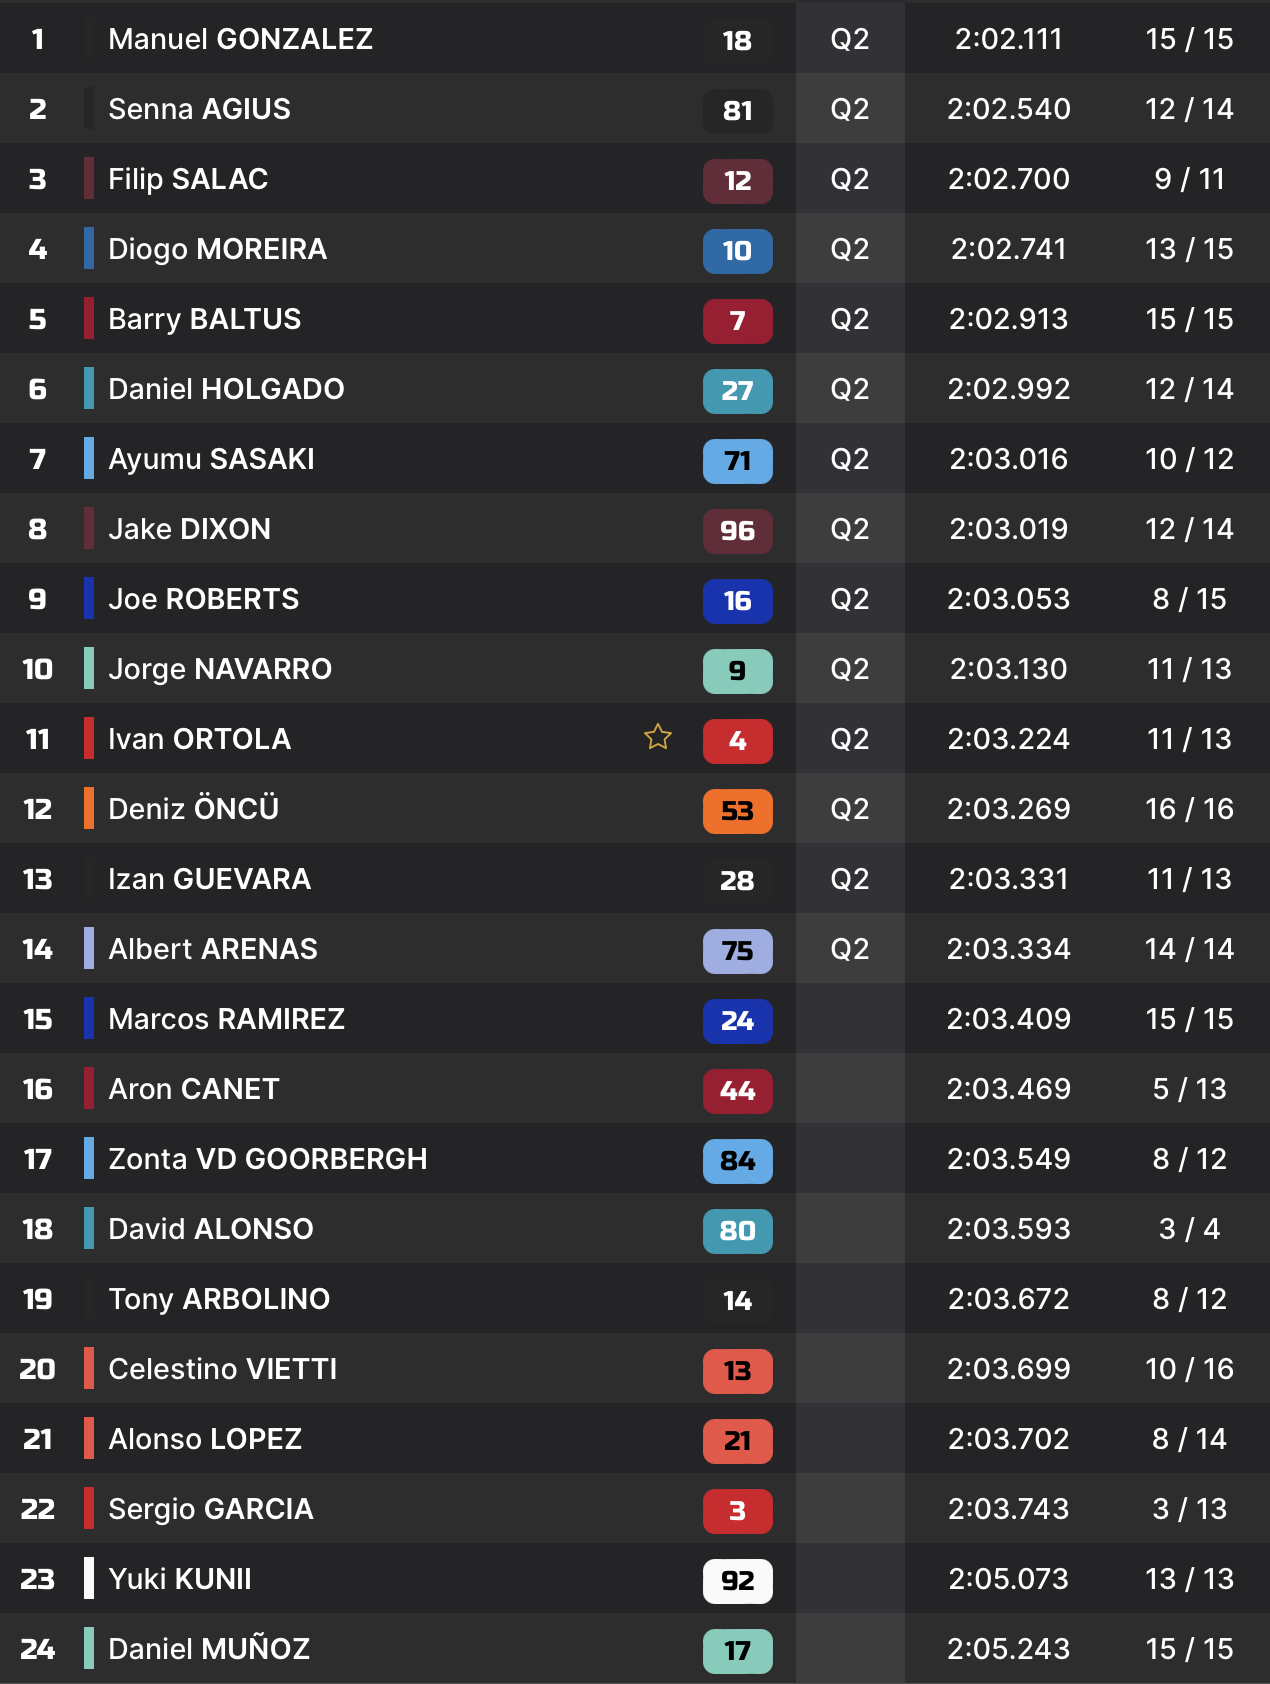Select the green number 17 badge
This screenshot has width=1270, height=1684.
point(737,1651)
